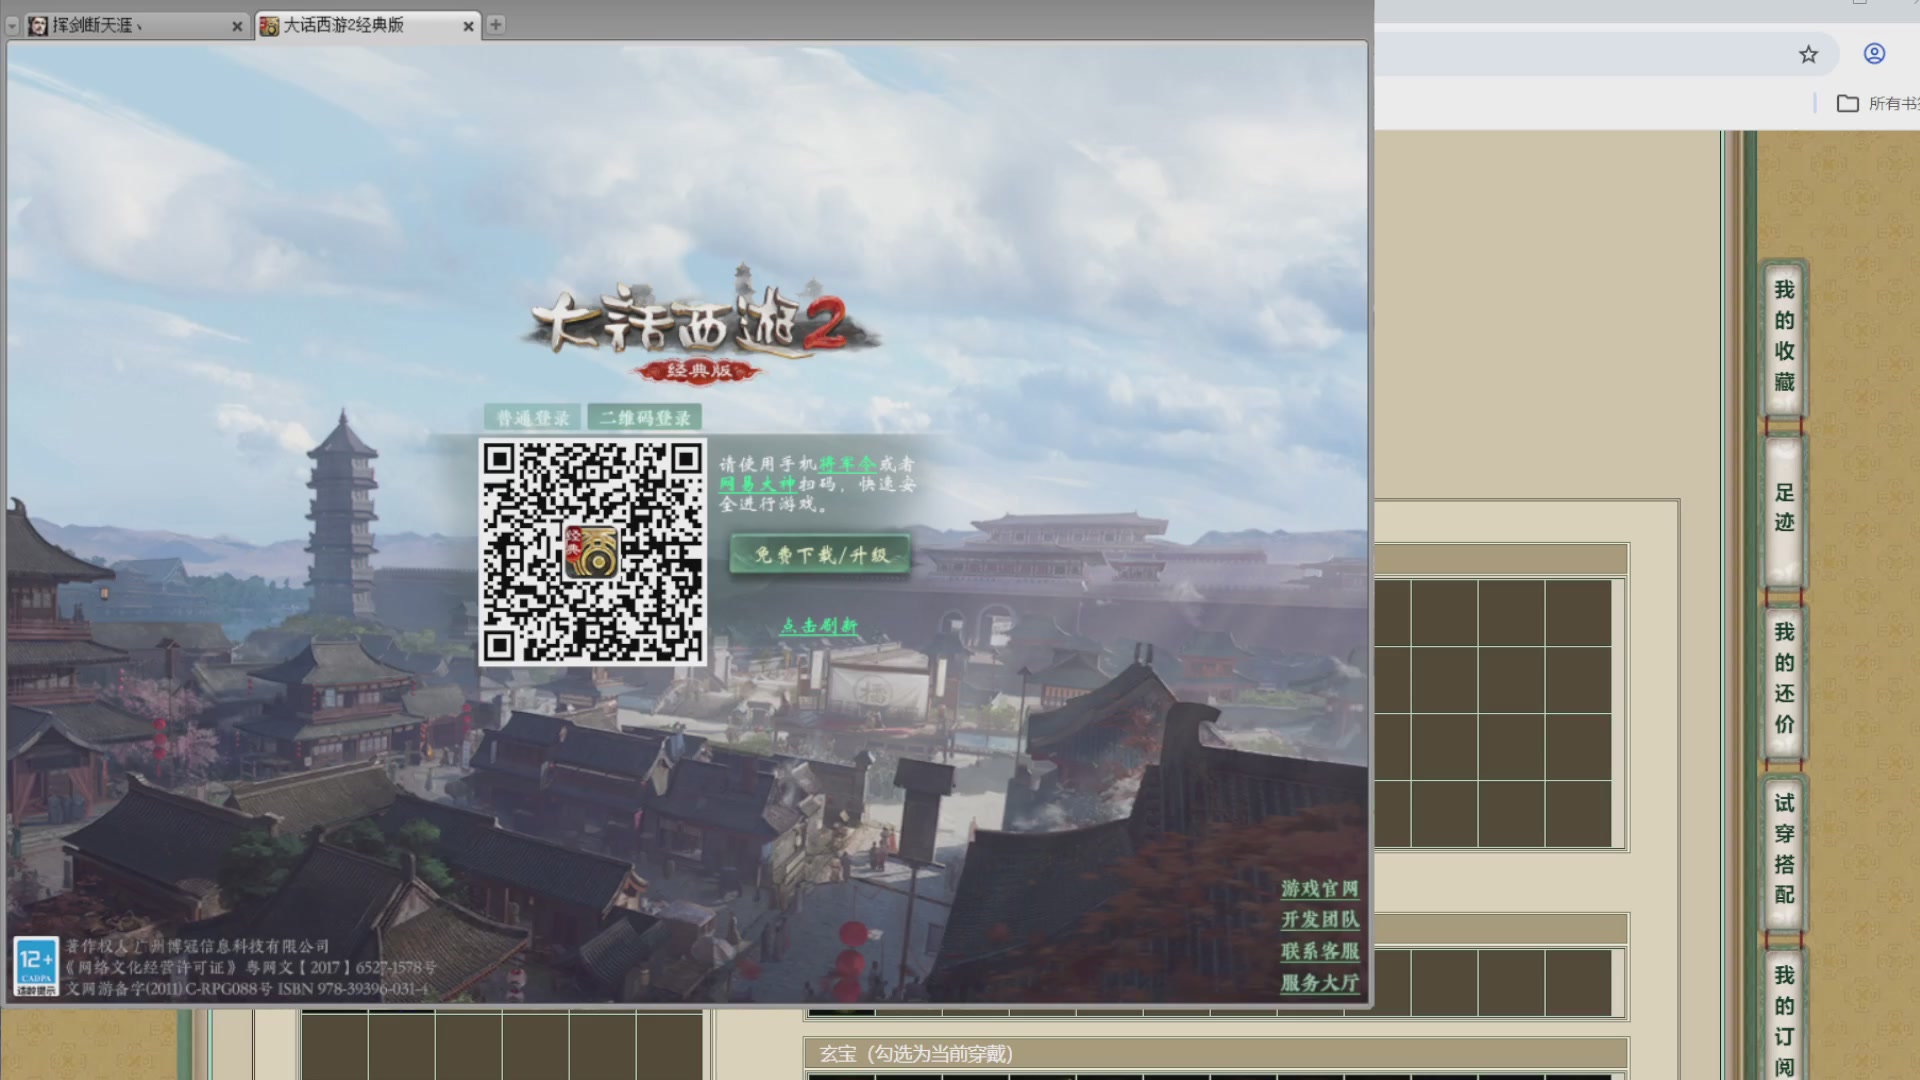Open 我的收藏 sidebar tab
The width and height of the screenshot is (1920, 1080).
coord(1784,336)
